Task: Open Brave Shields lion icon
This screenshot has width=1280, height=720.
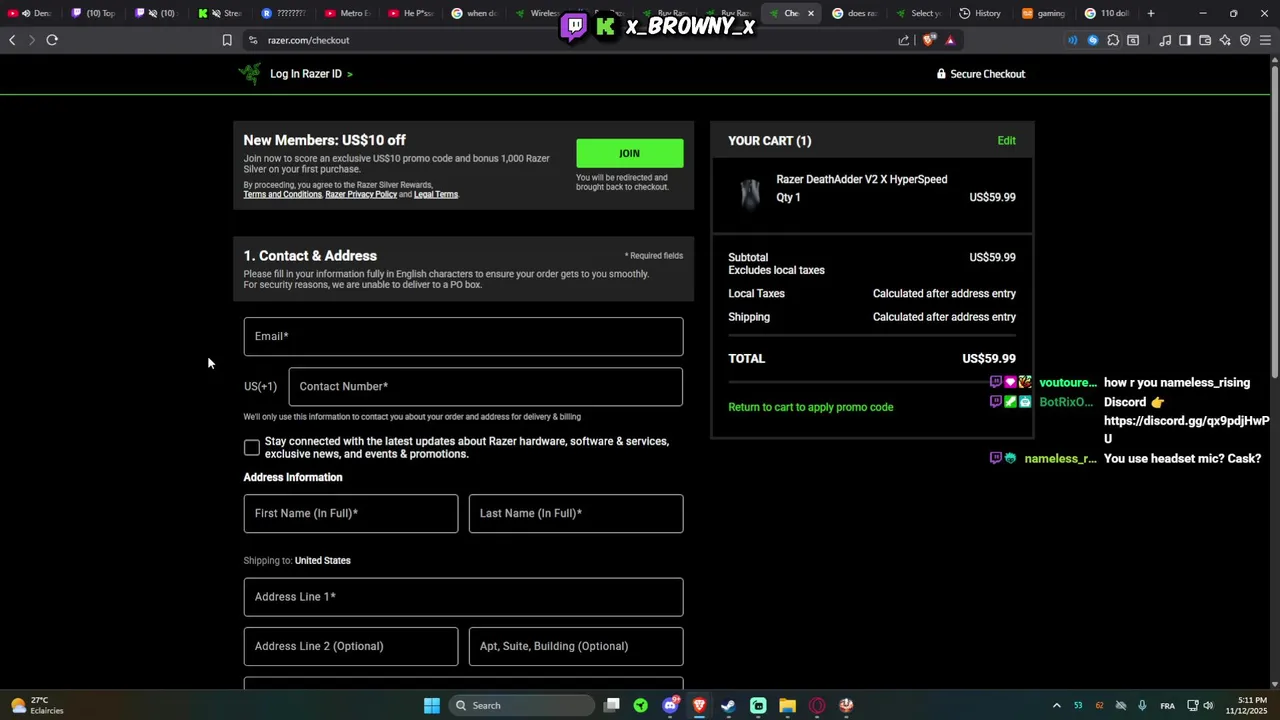Action: (x=929, y=40)
